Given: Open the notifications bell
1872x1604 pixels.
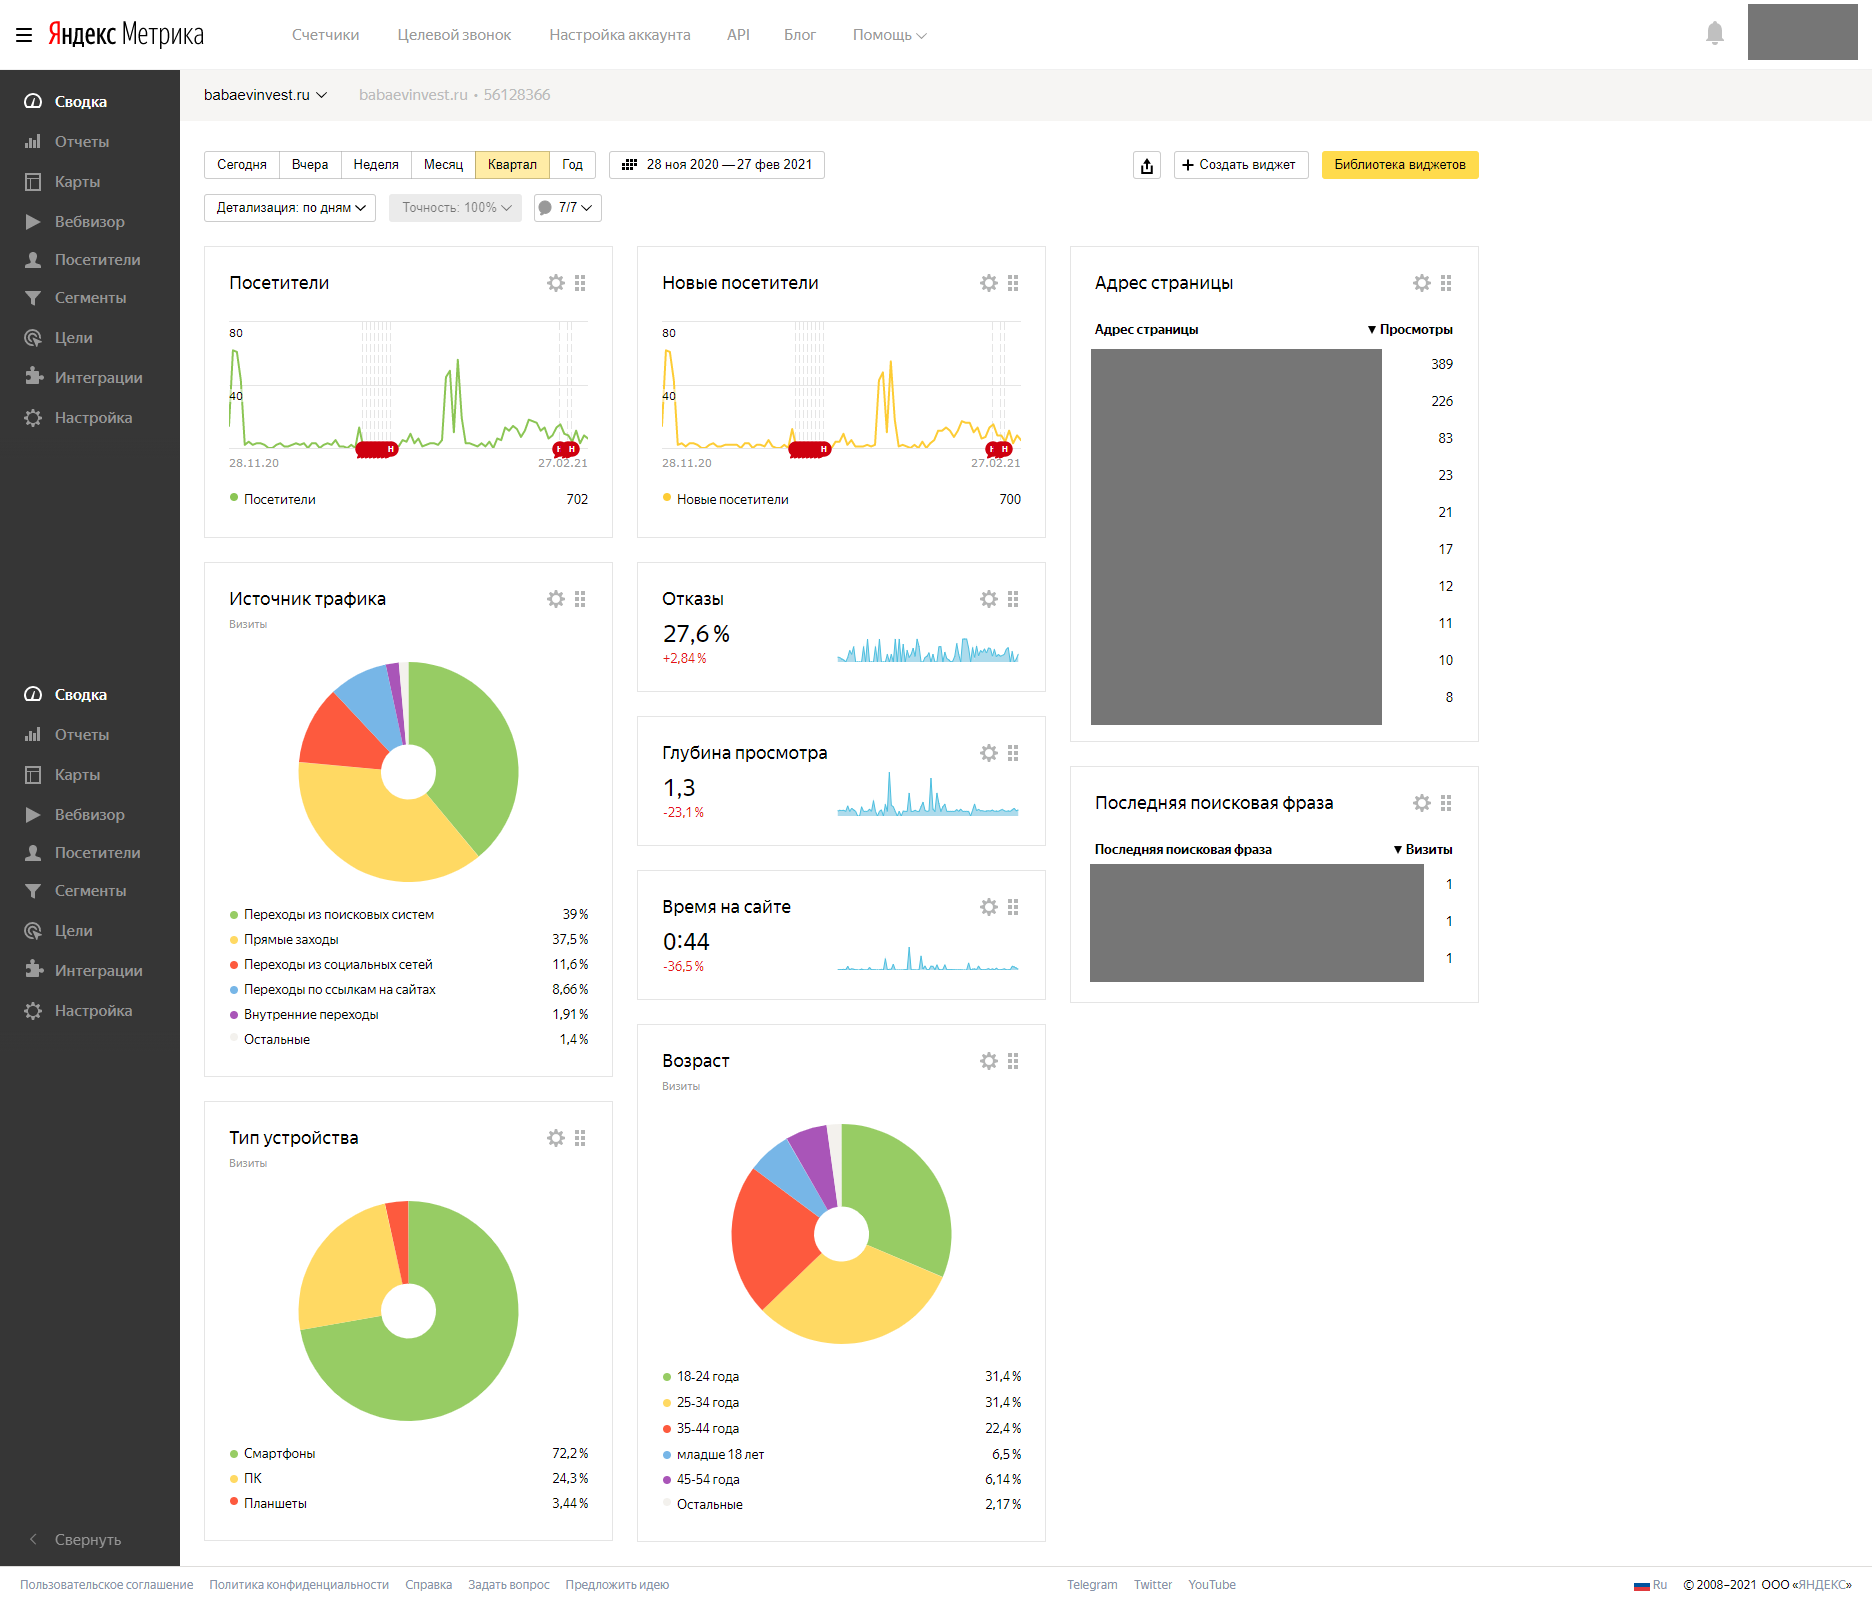Looking at the screenshot, I should pos(1715,34).
